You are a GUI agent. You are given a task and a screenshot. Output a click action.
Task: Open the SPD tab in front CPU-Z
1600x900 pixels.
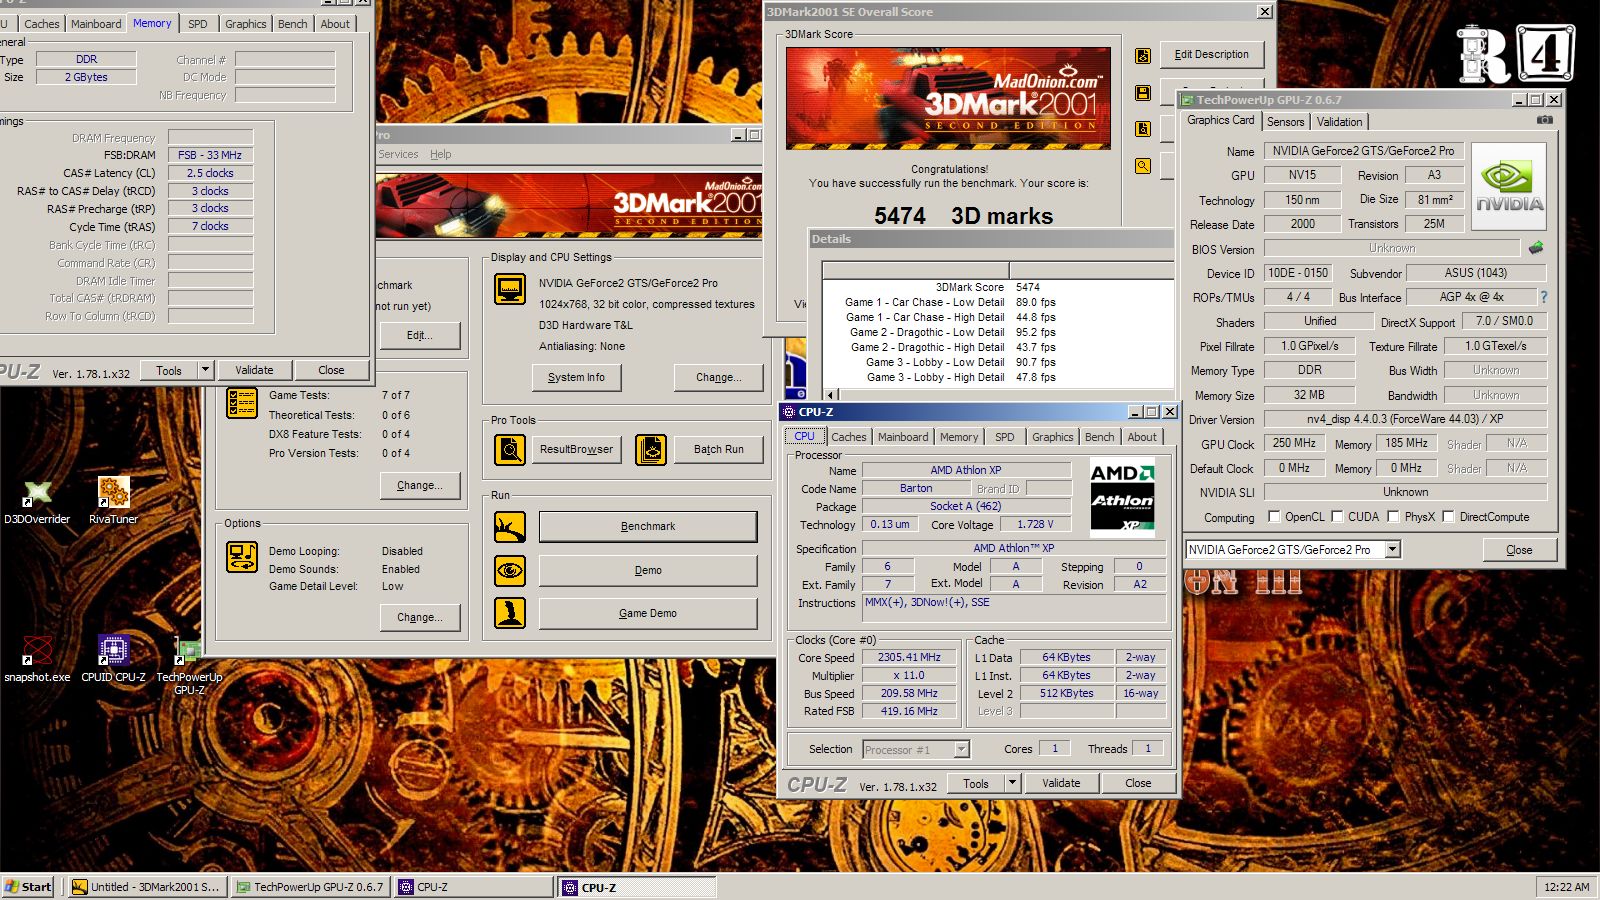click(1004, 437)
